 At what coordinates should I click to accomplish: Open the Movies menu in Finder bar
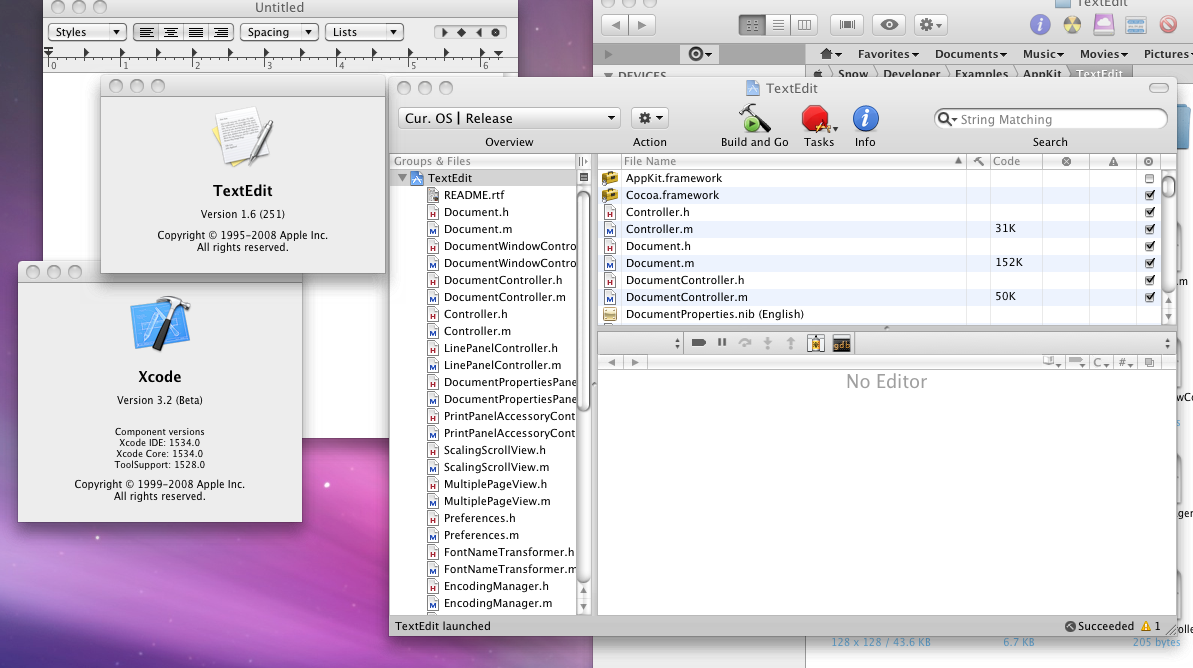(1103, 54)
